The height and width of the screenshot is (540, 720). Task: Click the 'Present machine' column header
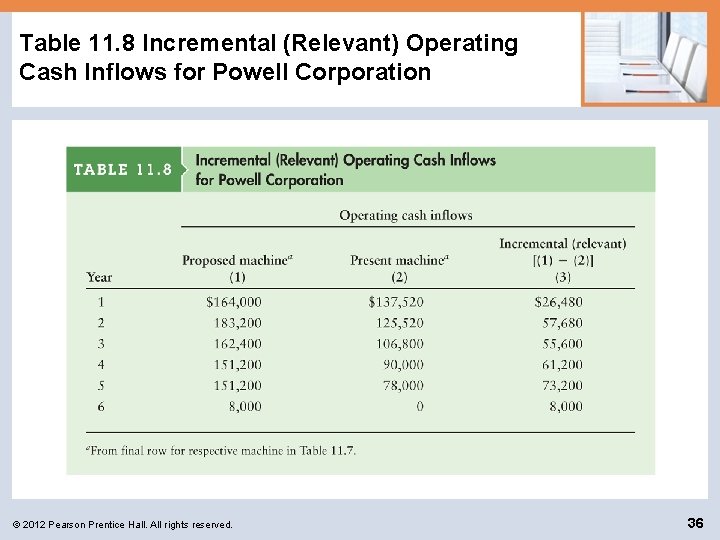point(399,260)
